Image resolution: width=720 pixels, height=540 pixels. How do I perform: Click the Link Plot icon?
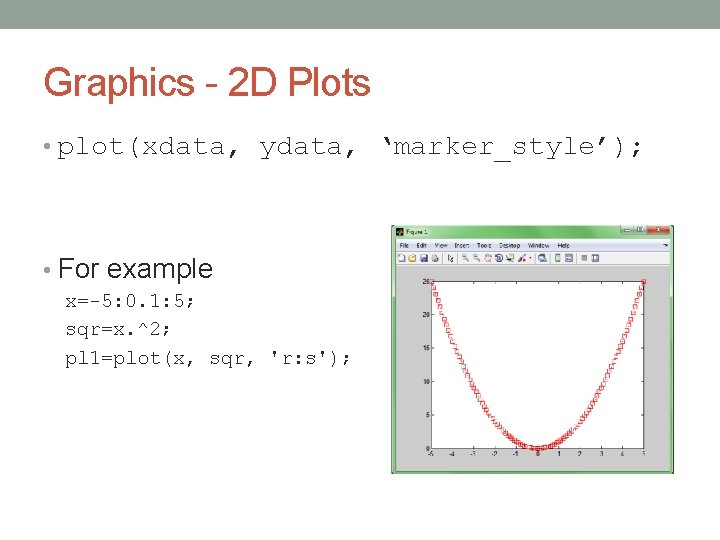pyautogui.click(x=542, y=258)
